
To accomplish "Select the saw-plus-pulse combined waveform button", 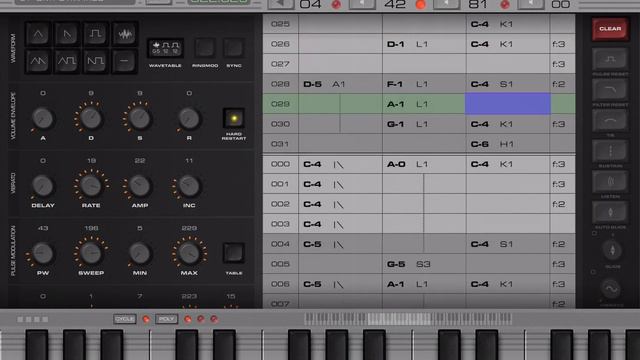I will click(96, 62).
